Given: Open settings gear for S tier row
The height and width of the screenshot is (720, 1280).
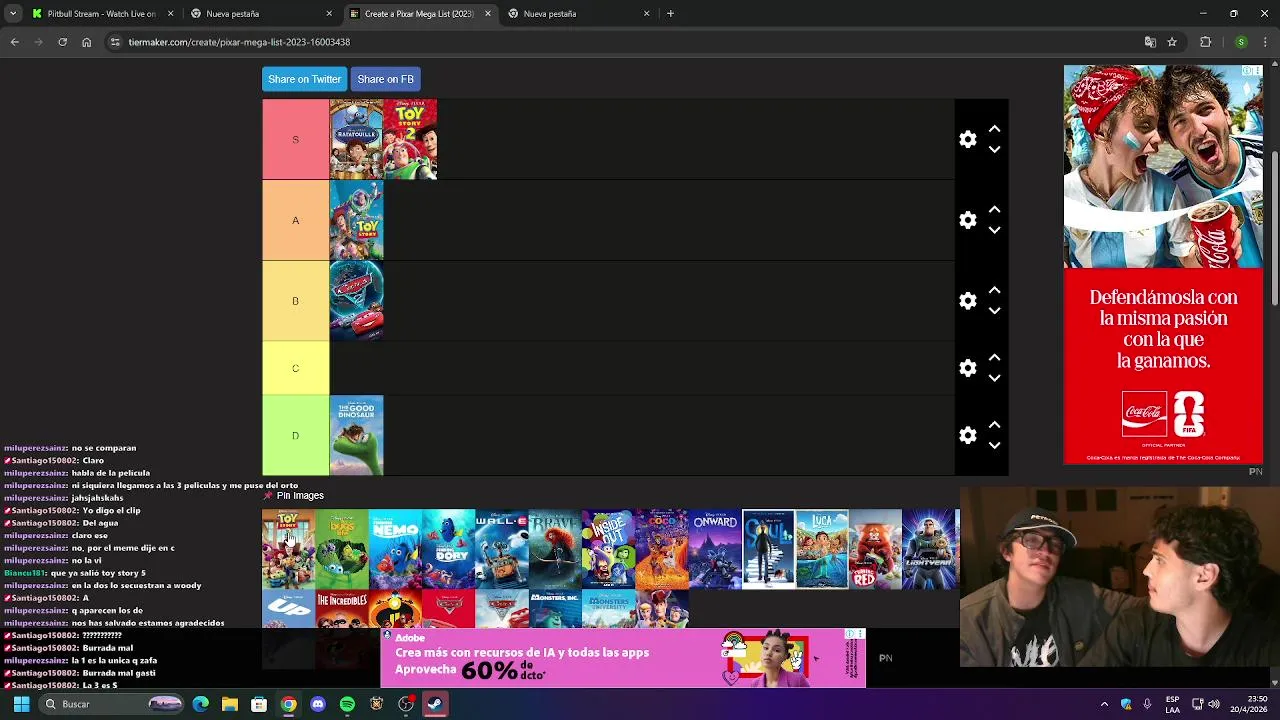Looking at the screenshot, I should [967, 140].
